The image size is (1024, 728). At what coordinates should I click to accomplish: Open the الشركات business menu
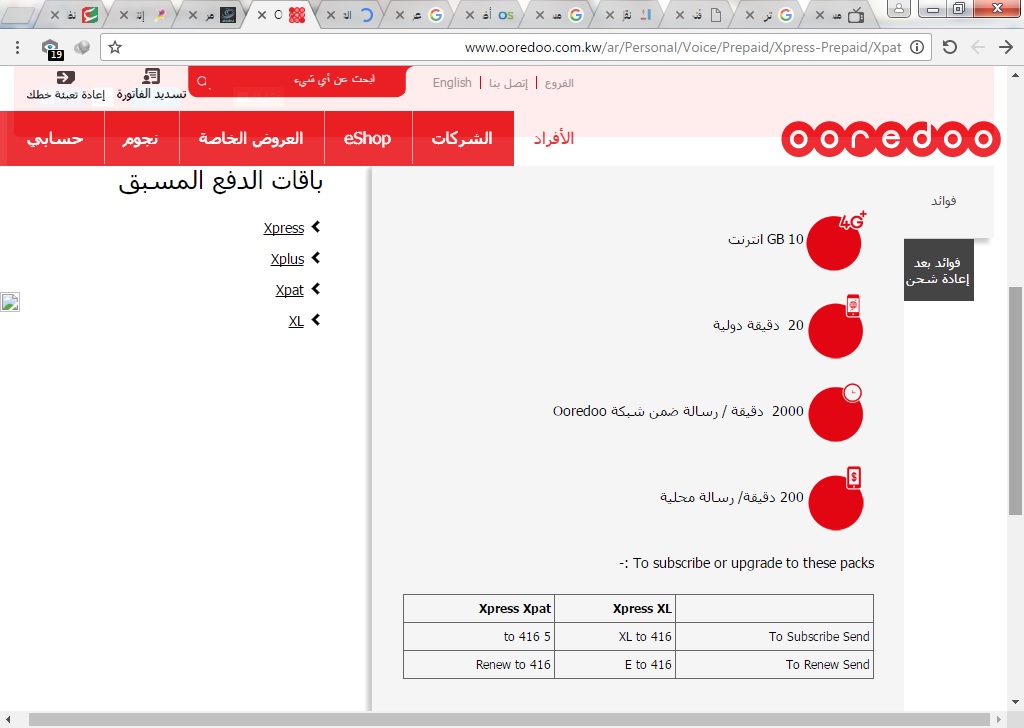462,138
